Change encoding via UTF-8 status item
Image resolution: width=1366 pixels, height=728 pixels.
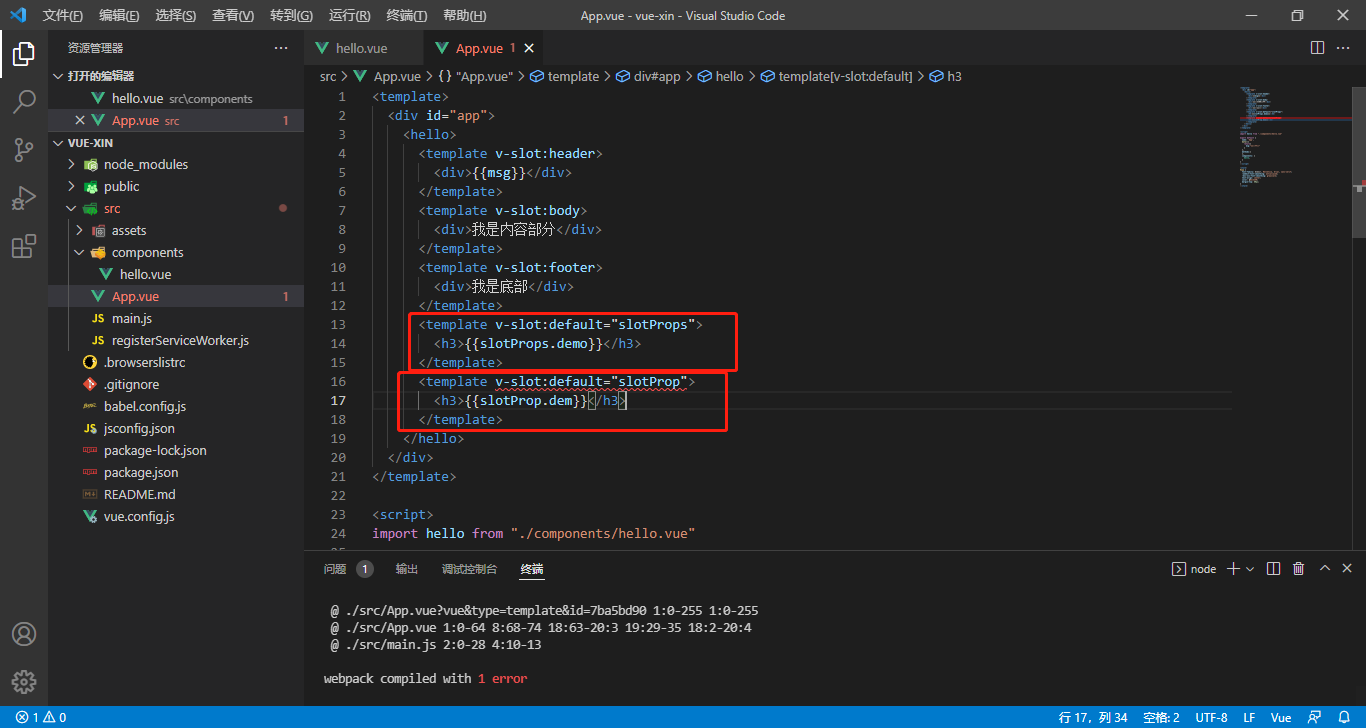[1211, 717]
